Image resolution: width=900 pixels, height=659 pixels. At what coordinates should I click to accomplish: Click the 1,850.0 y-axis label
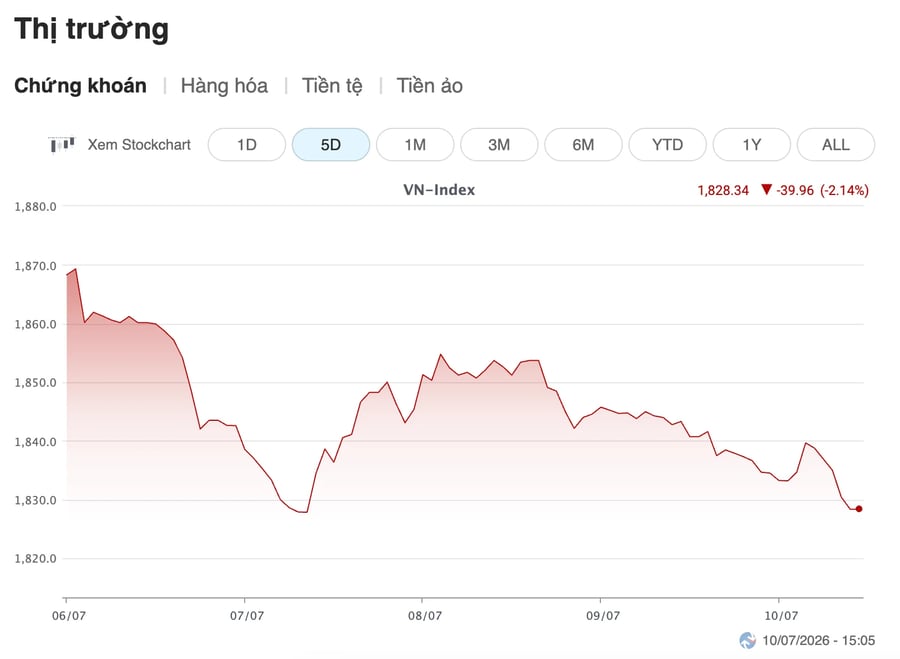pyautogui.click(x=36, y=383)
